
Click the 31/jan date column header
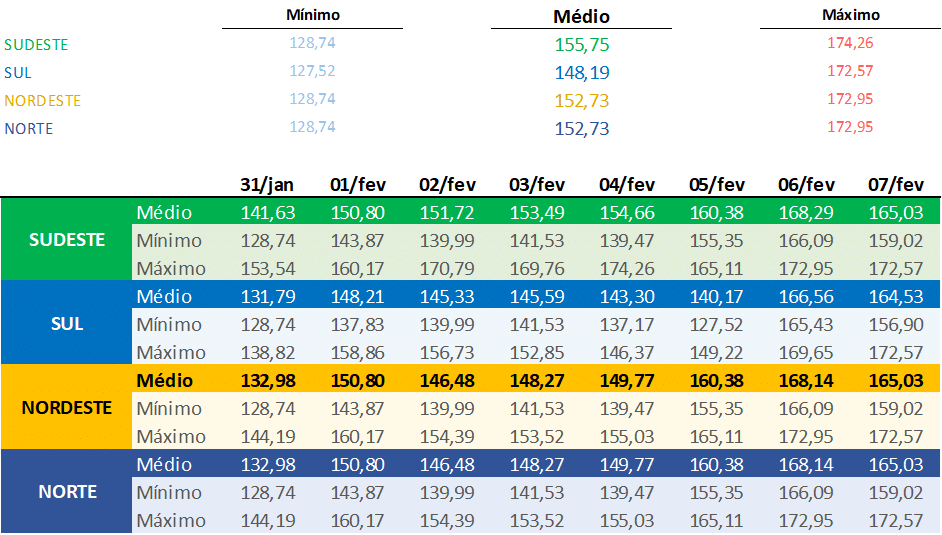(x=268, y=185)
